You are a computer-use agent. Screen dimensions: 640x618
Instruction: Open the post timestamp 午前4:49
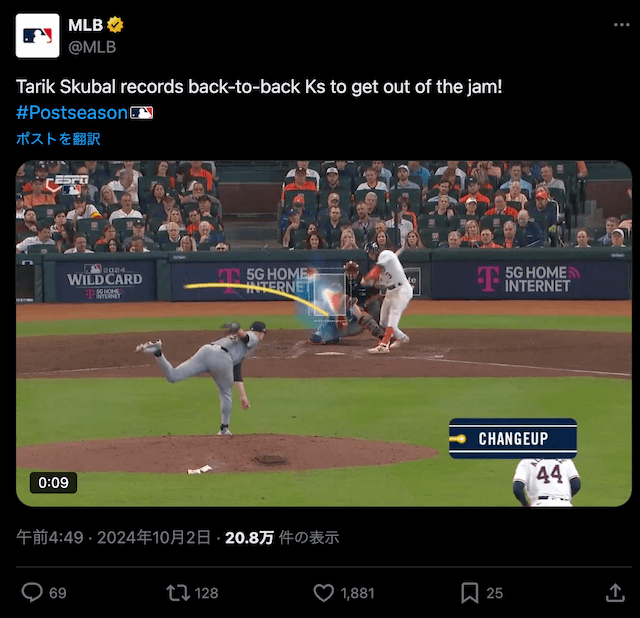50,538
